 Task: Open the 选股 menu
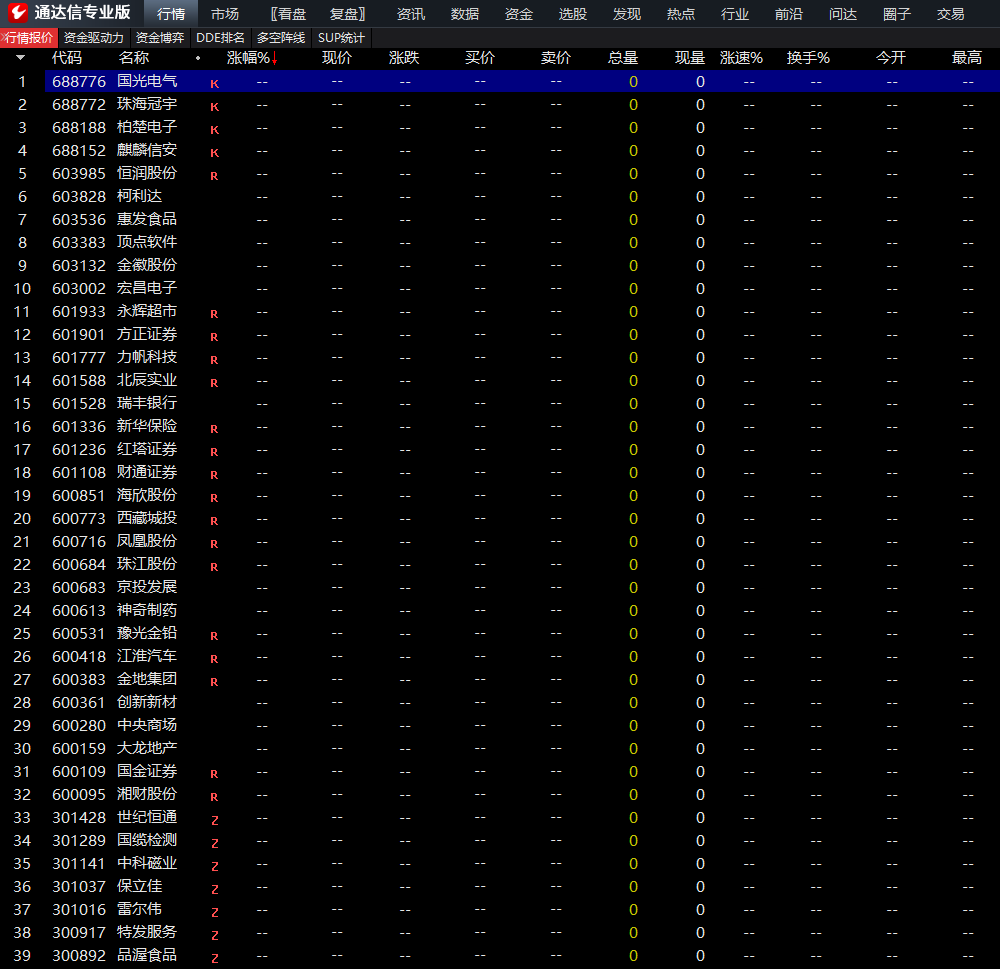573,13
